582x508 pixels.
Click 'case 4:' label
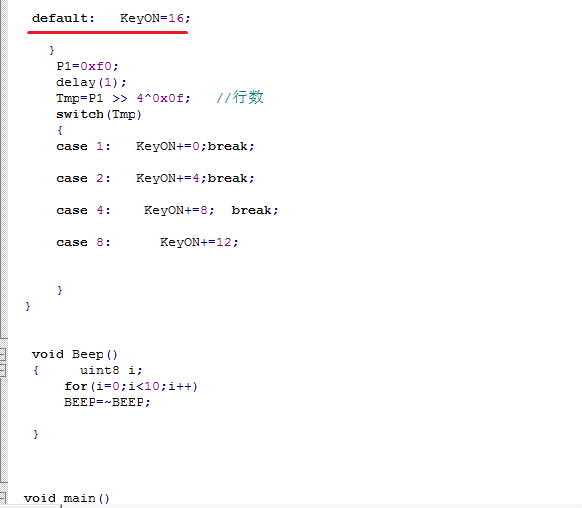click(x=84, y=210)
